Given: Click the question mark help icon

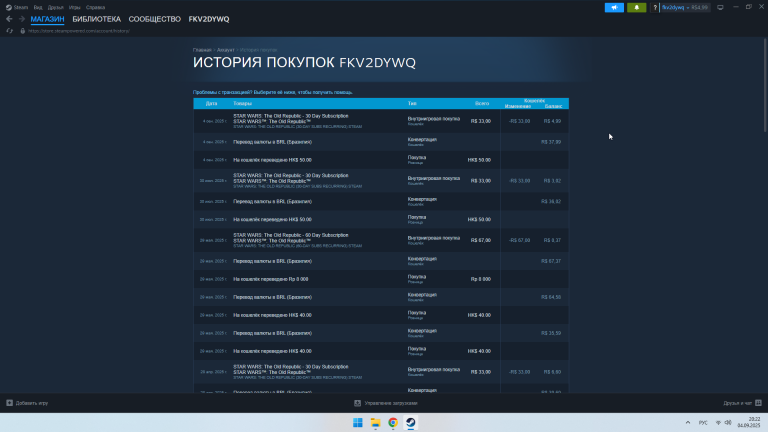Looking at the screenshot, I should click(x=655, y=7).
